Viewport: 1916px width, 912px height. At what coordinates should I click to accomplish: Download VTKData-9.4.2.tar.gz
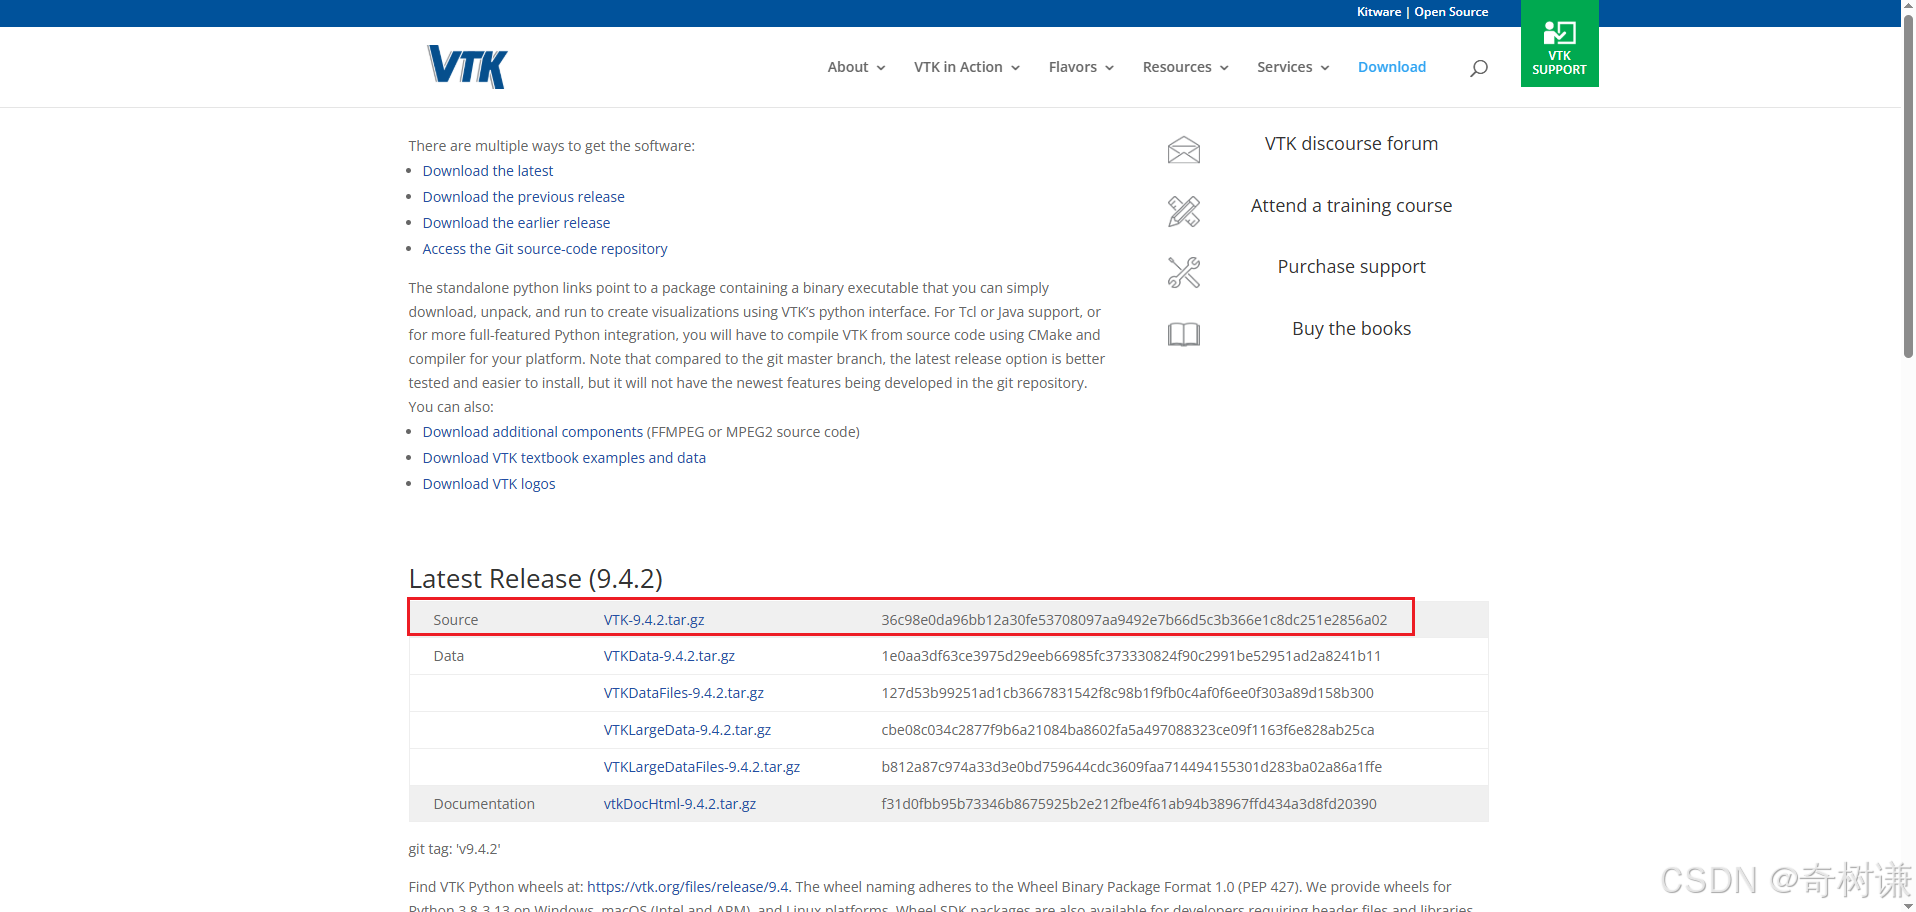pos(669,656)
